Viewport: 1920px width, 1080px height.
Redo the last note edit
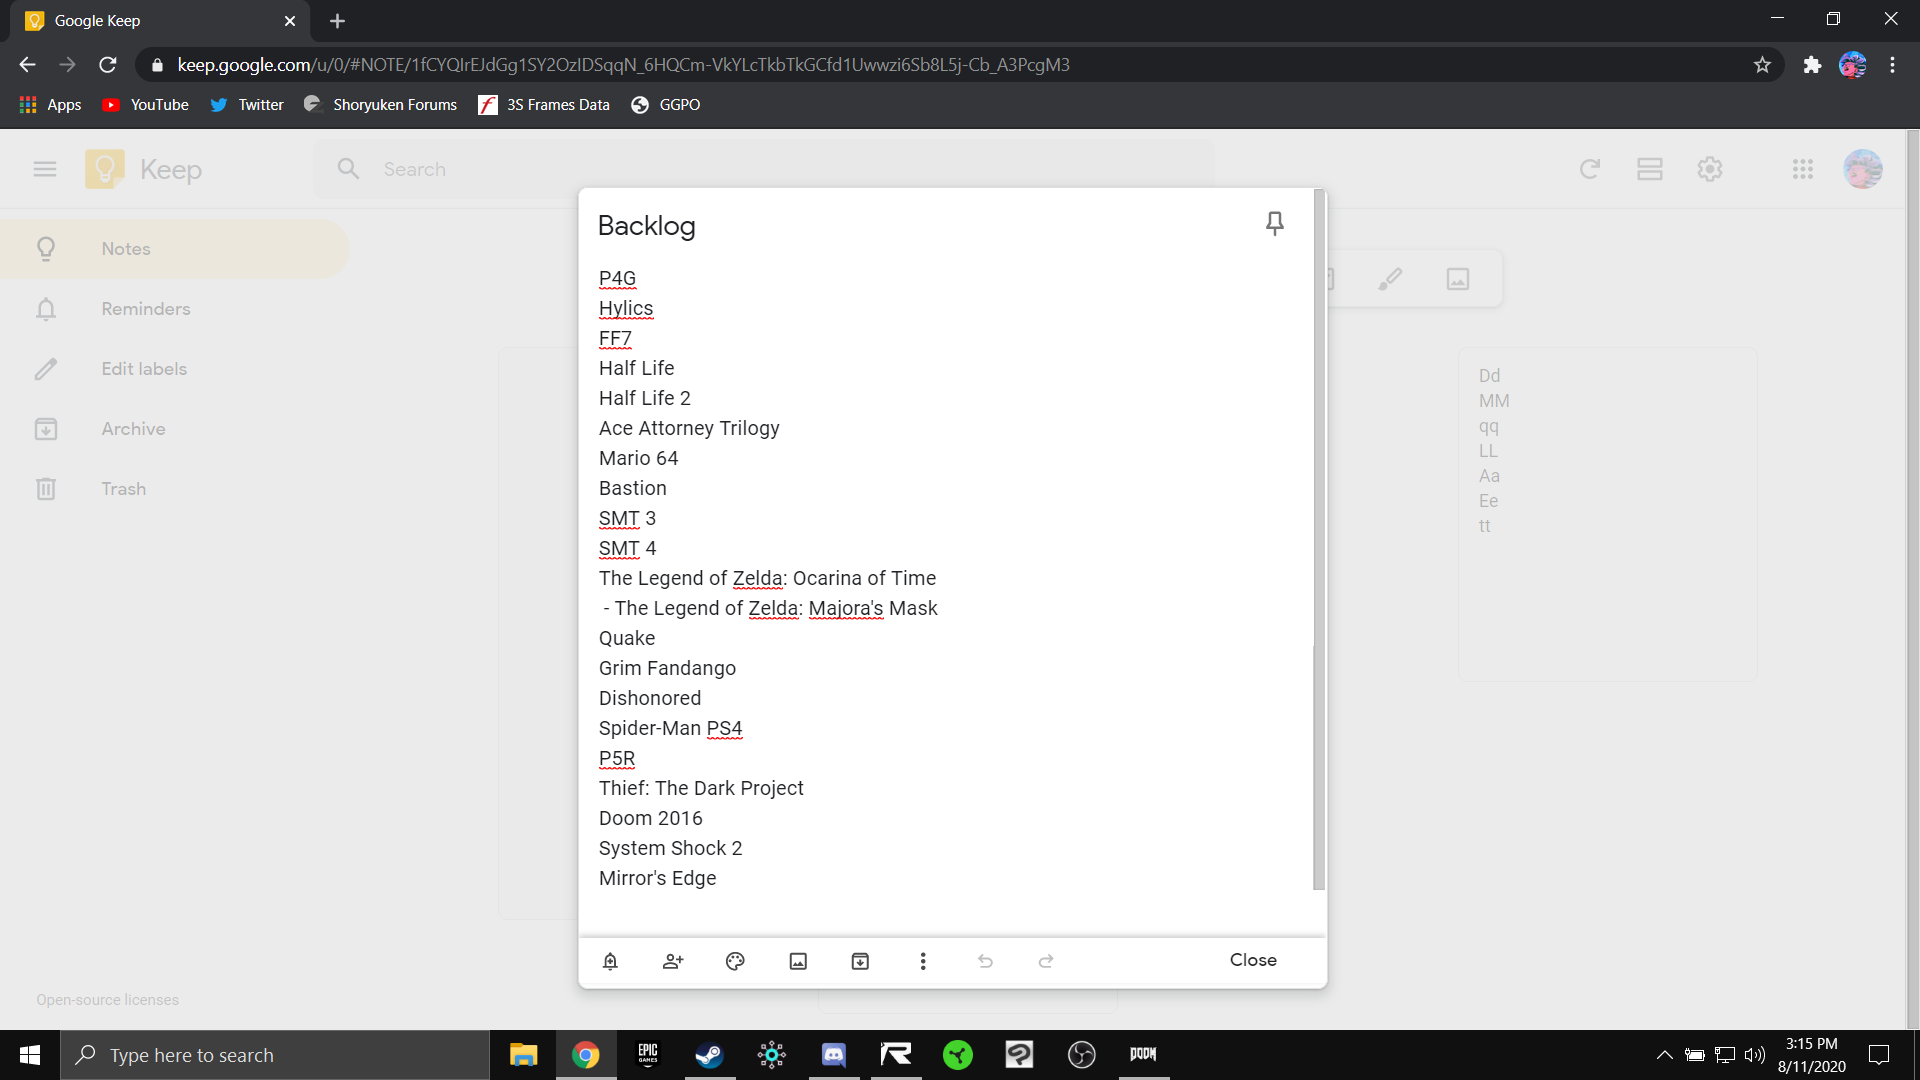pyautogui.click(x=1046, y=961)
